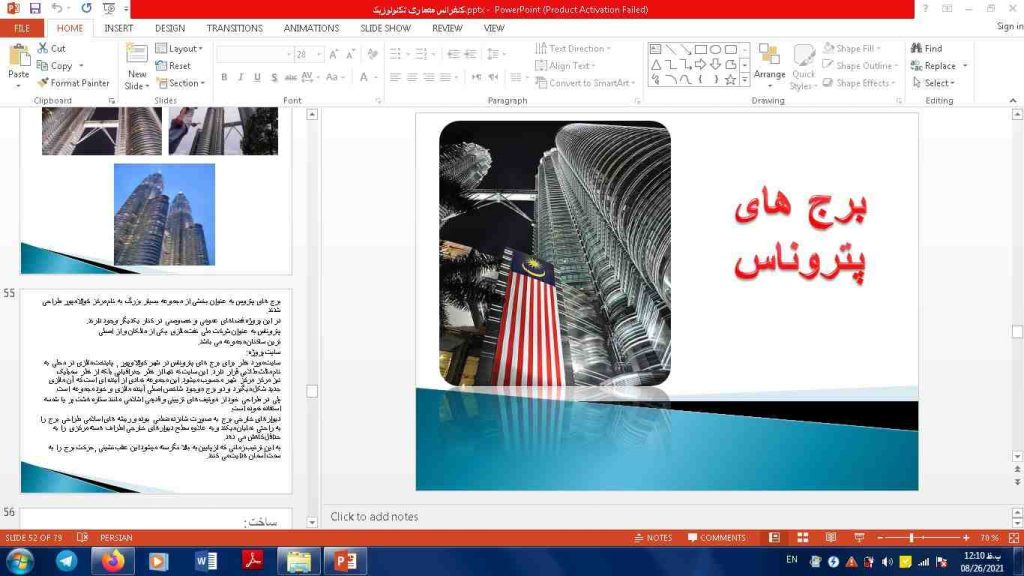Viewport: 1024px width, 576px height.
Task: Switch to Reading view icon
Action: 831,537
